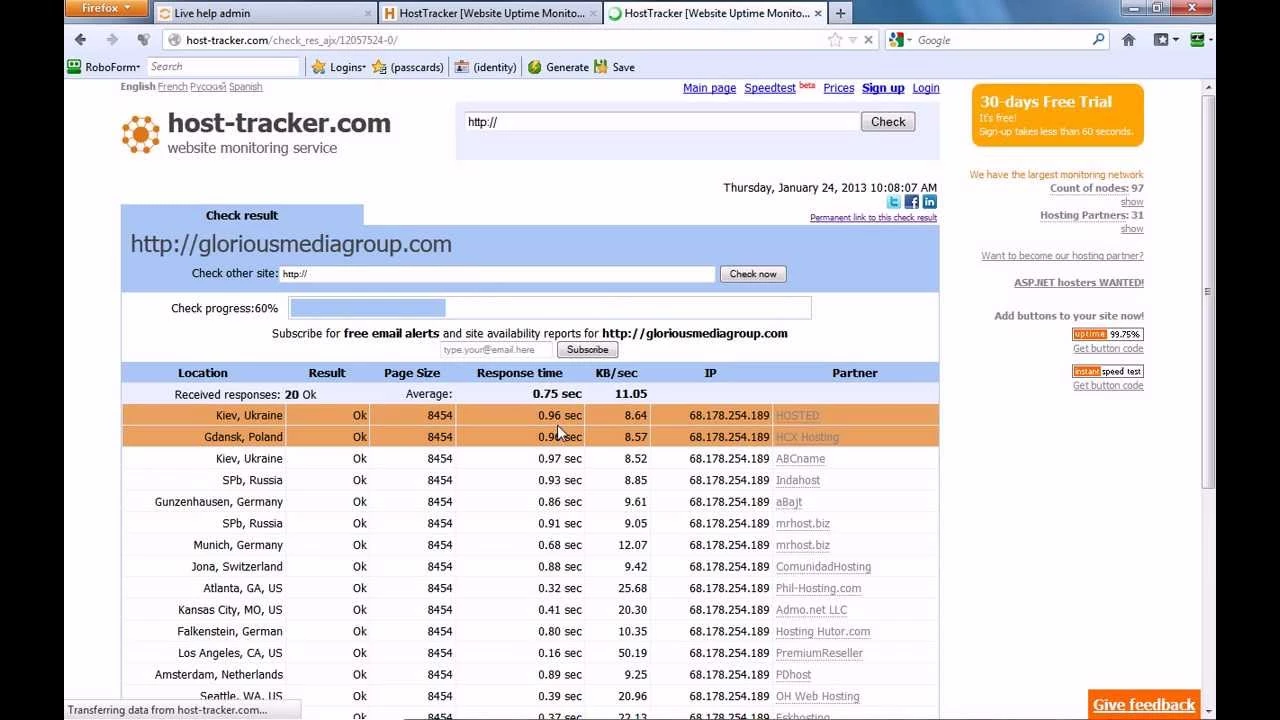Open the RoboForm Logins dropdown
Screen dimensions: 1280x720
click(x=339, y=67)
